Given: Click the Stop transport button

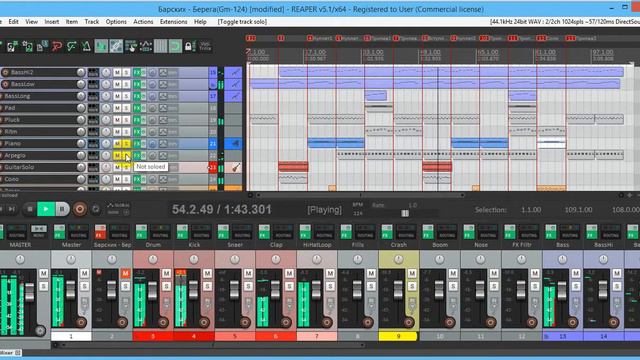Looking at the screenshot, I should point(29,209).
